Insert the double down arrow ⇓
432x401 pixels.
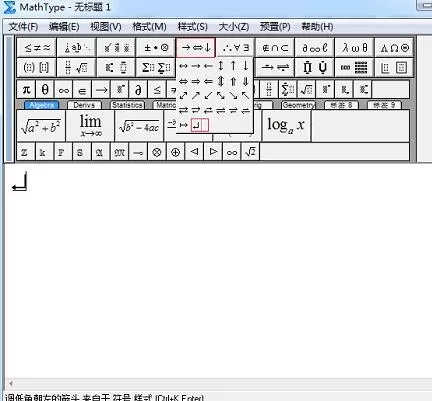[246, 81]
